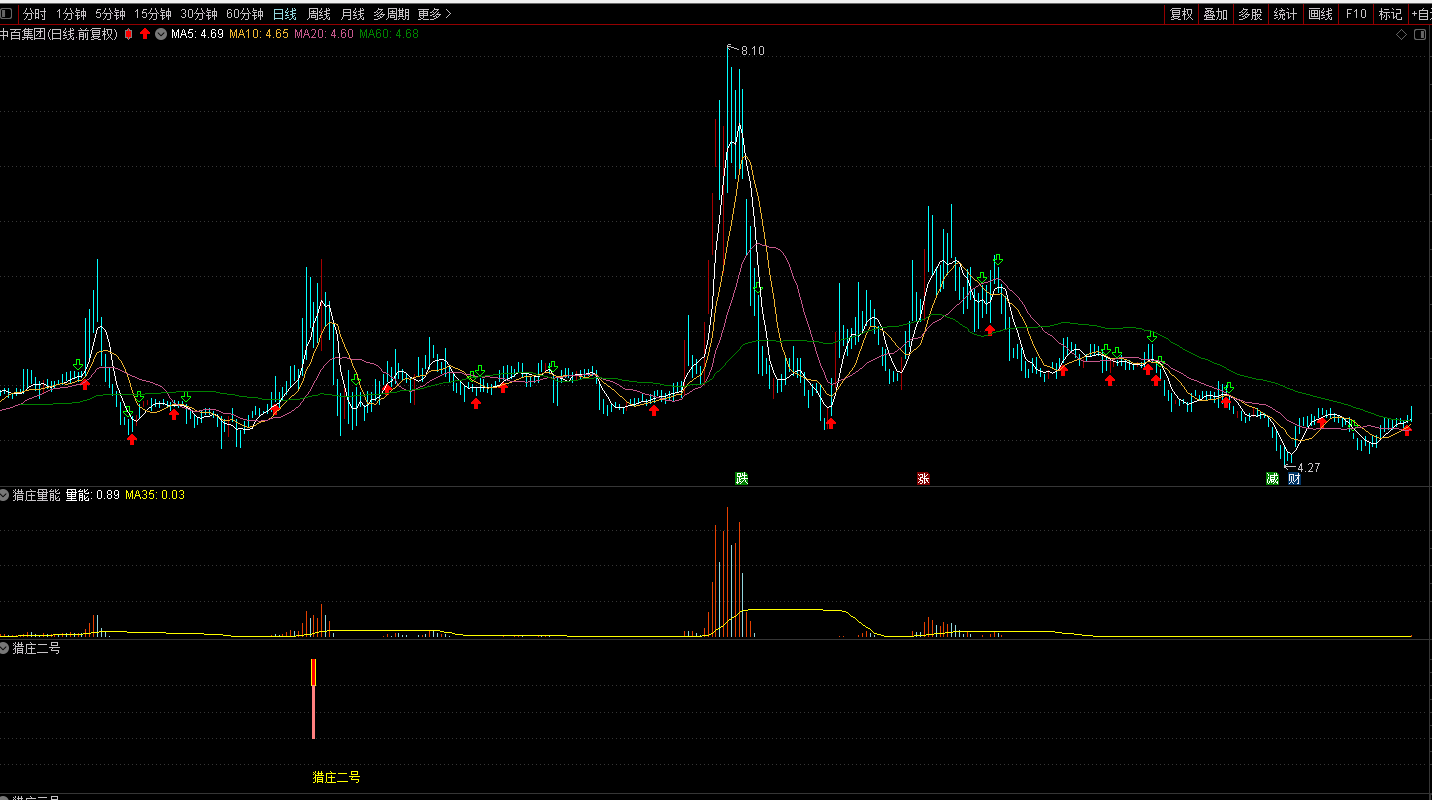The image size is (1432, 800).
Task: Open the F10 company info
Action: point(1356,14)
